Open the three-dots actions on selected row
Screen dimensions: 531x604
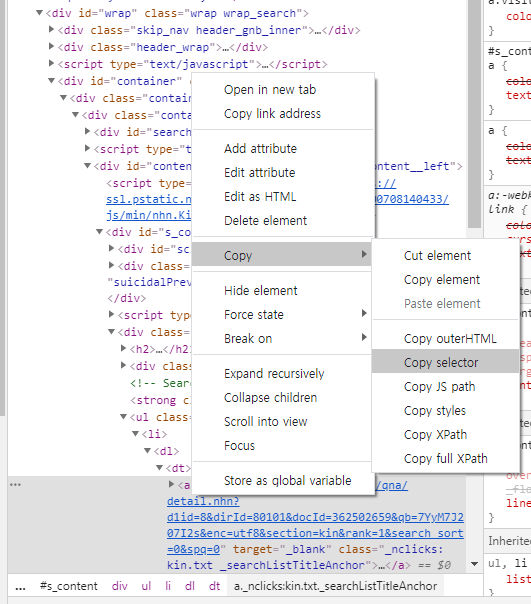pyautogui.click(x=15, y=485)
